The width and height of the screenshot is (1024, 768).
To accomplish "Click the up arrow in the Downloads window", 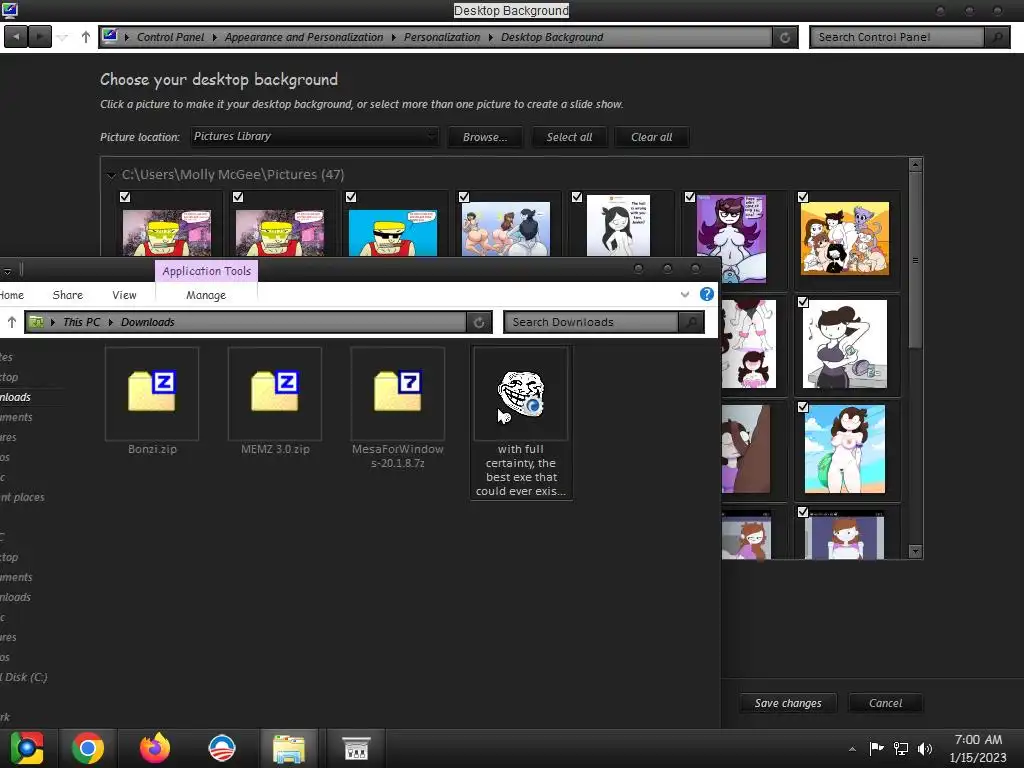I will click(x=12, y=322).
